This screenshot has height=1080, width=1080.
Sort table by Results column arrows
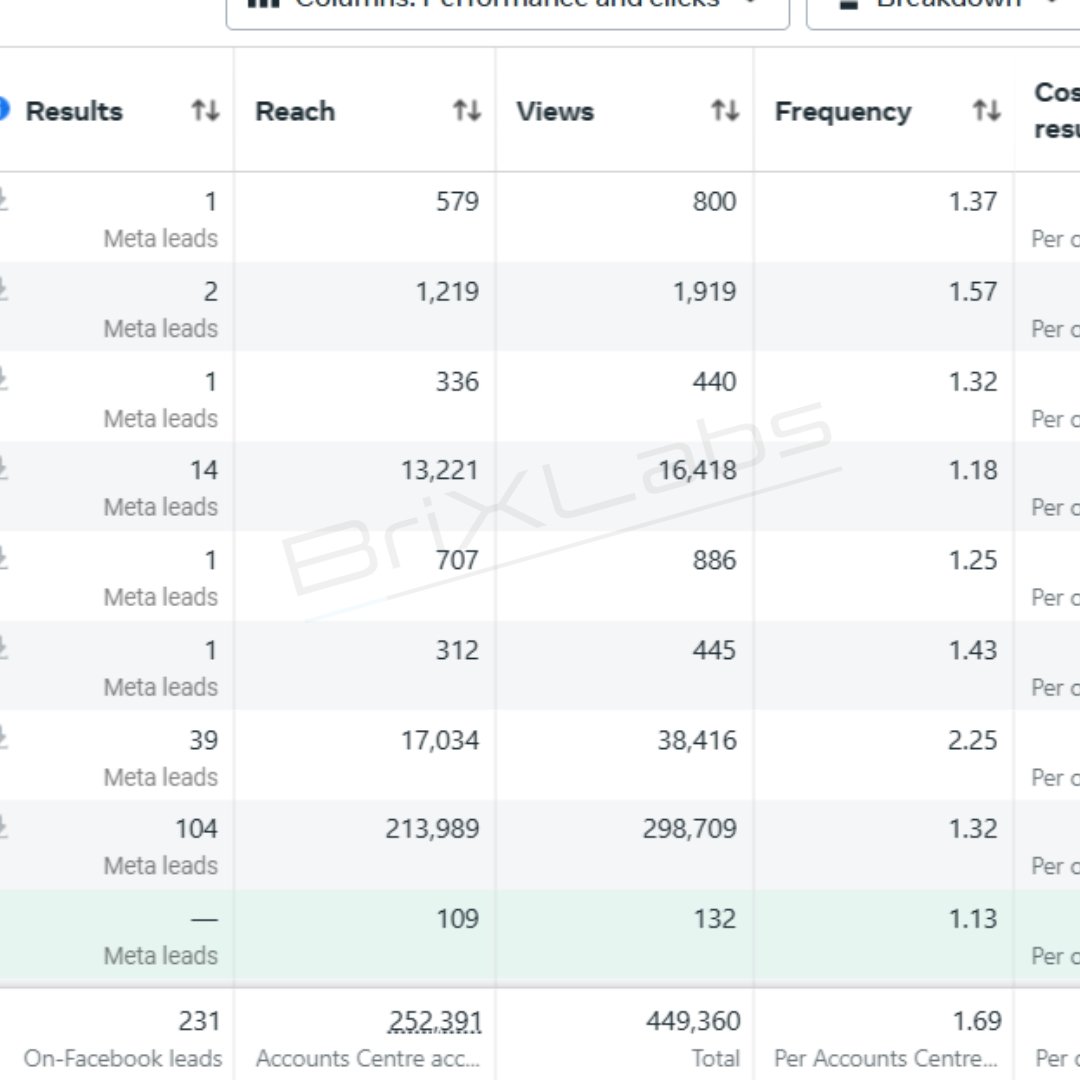[205, 110]
